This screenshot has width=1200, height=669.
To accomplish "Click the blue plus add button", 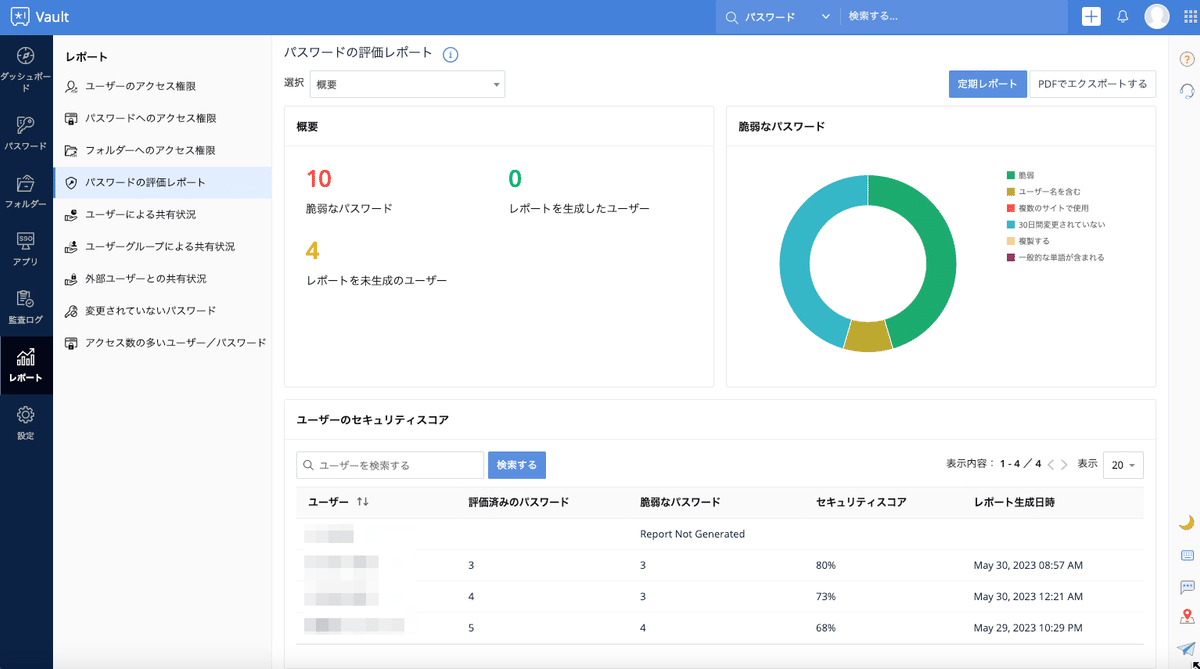I will [x=1091, y=17].
